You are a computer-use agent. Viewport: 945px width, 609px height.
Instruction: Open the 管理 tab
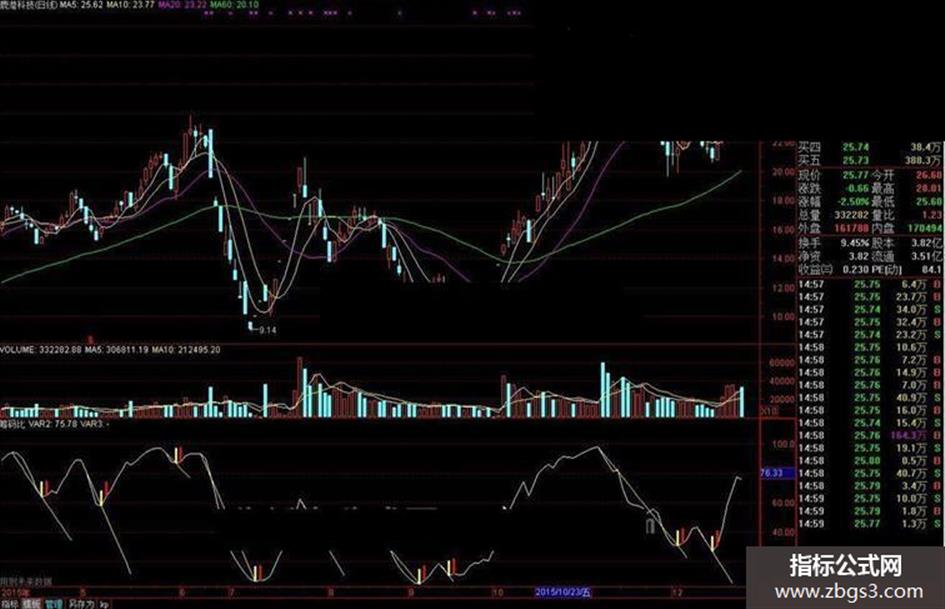click(x=54, y=604)
